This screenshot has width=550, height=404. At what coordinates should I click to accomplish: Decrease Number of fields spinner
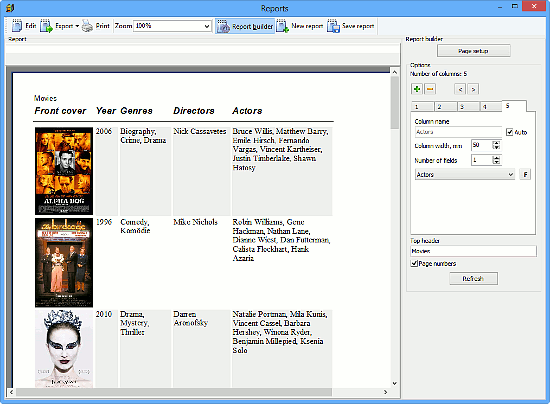pos(496,162)
